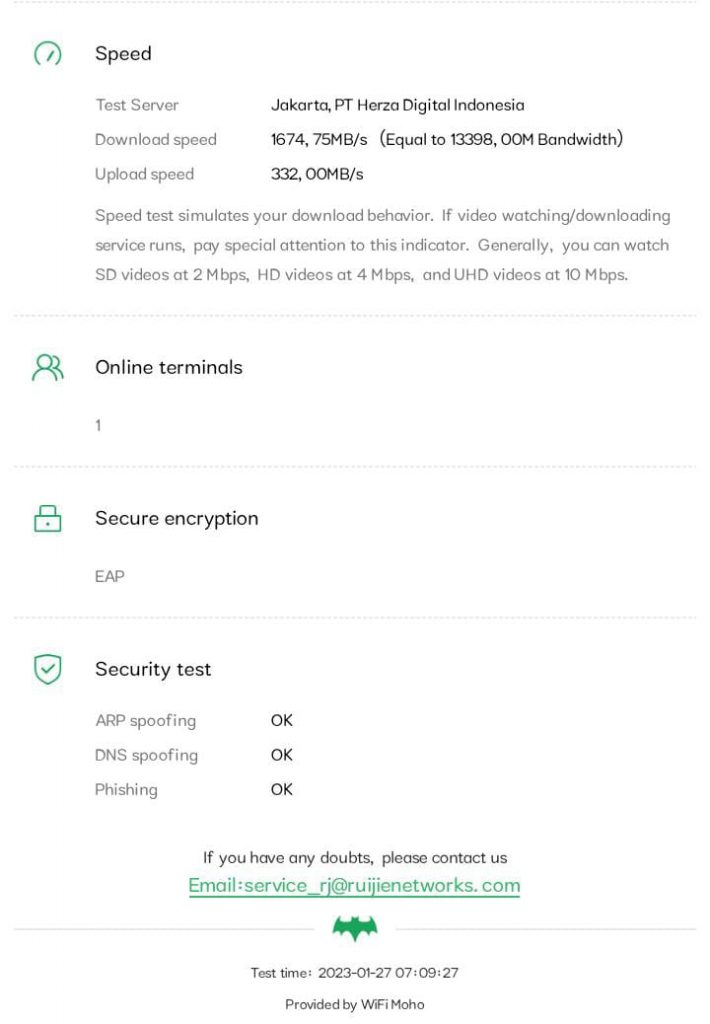Select the Speed section heading
The height and width of the screenshot is (1024, 710).
click(x=123, y=54)
